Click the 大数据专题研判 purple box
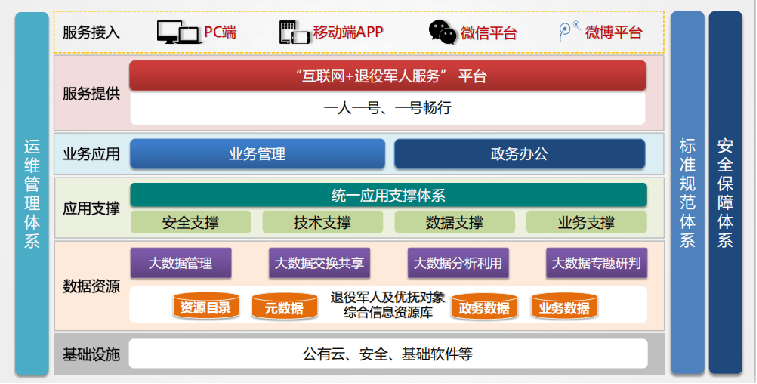Viewport: 757px width, 384px height. point(596,263)
